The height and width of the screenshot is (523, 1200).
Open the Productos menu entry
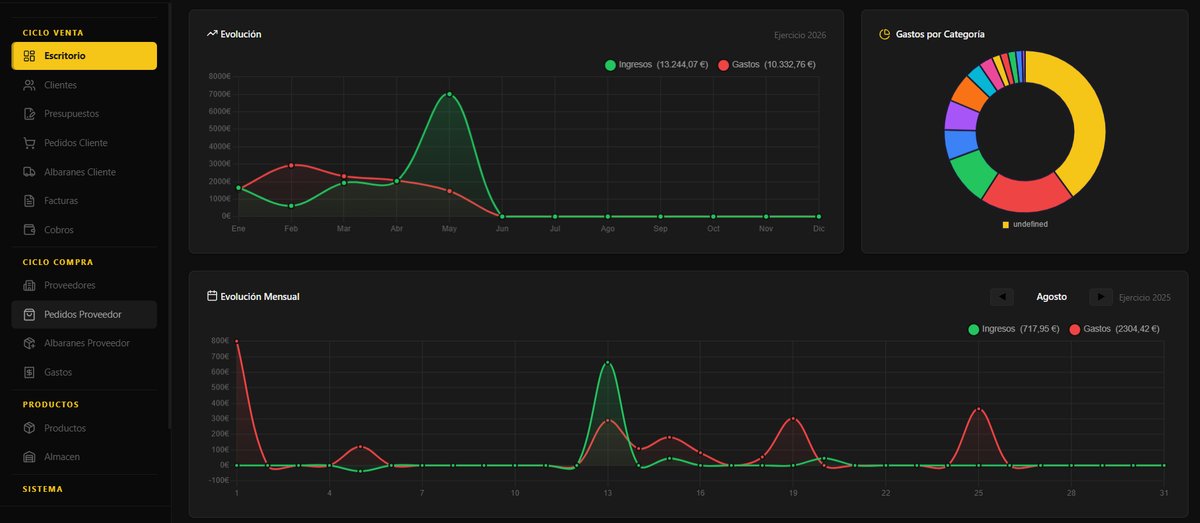pos(84,428)
